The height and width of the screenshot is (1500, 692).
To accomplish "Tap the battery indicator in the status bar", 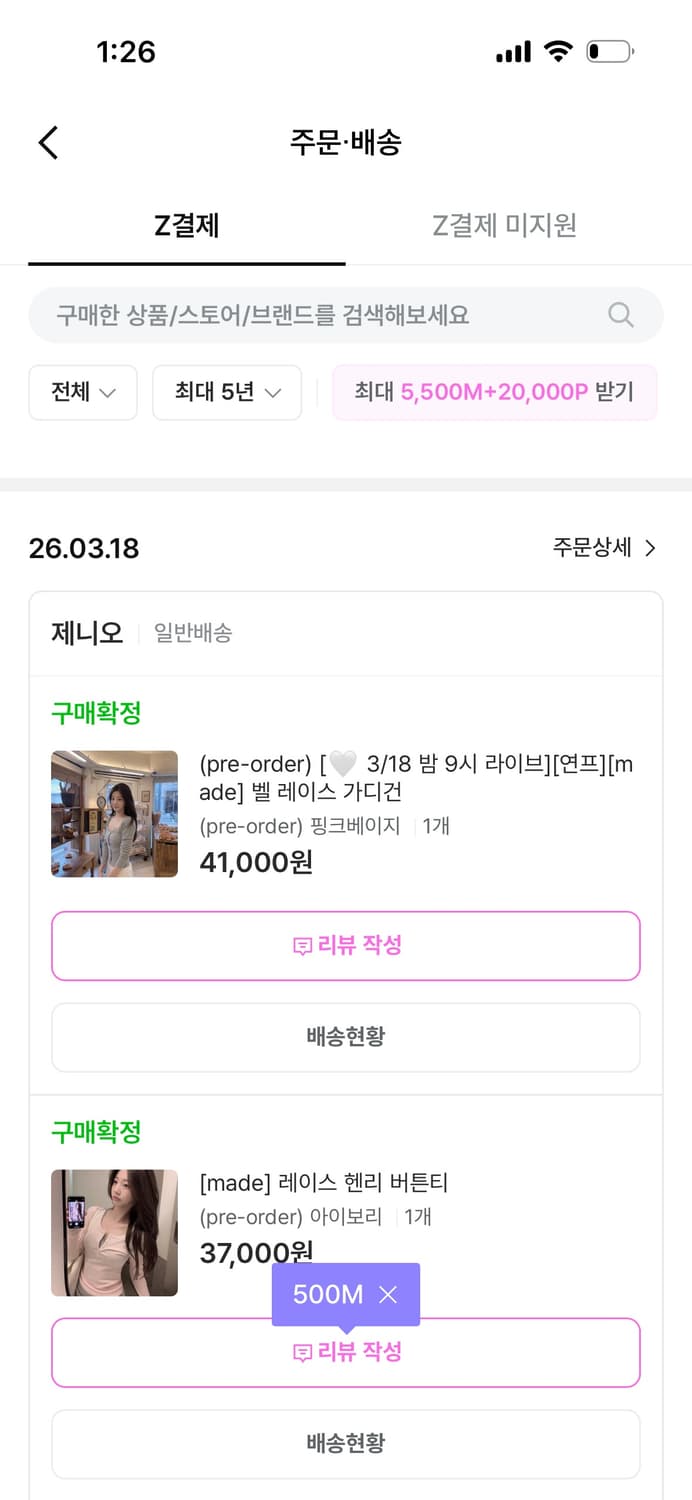I will click(x=611, y=51).
